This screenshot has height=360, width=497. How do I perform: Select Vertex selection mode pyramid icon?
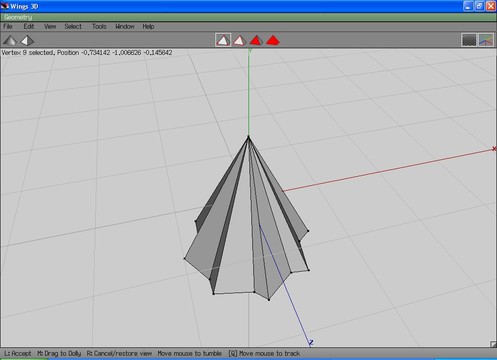[x=223, y=40]
